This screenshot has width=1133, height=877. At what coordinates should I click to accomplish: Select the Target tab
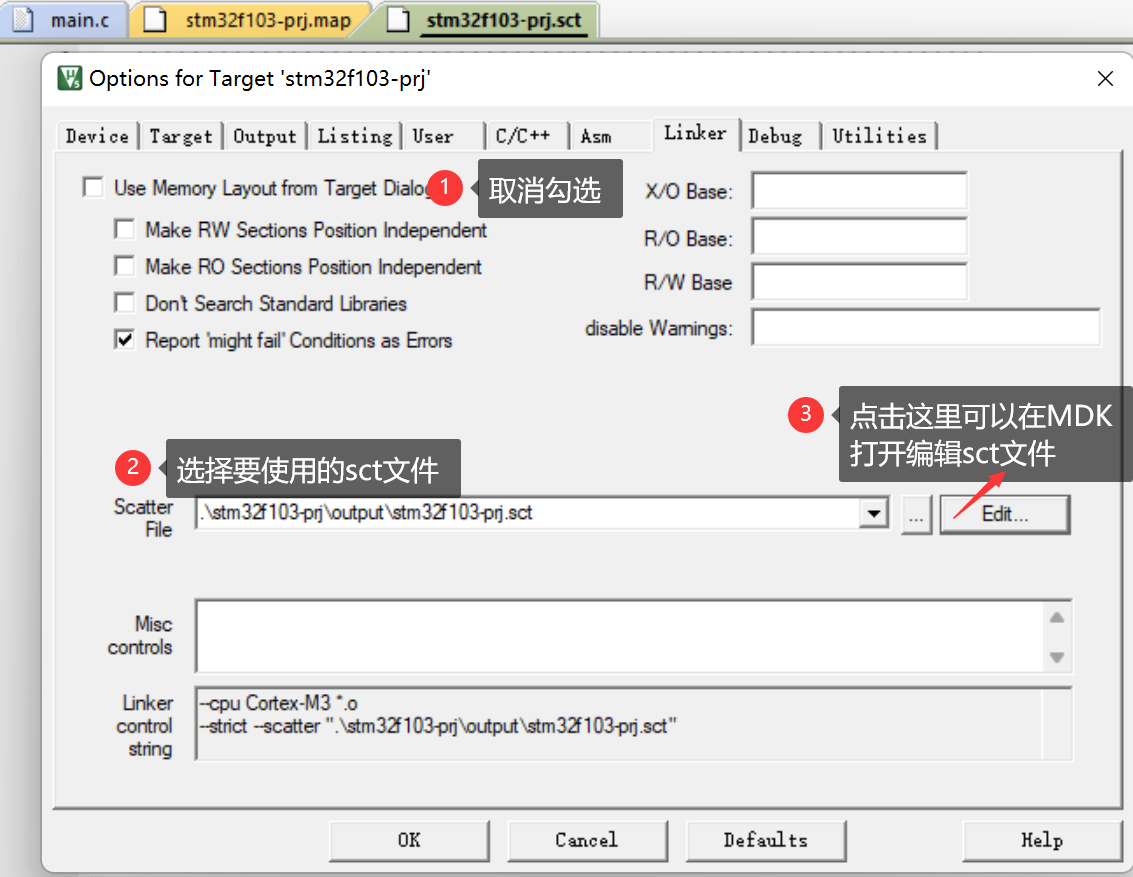[x=180, y=136]
